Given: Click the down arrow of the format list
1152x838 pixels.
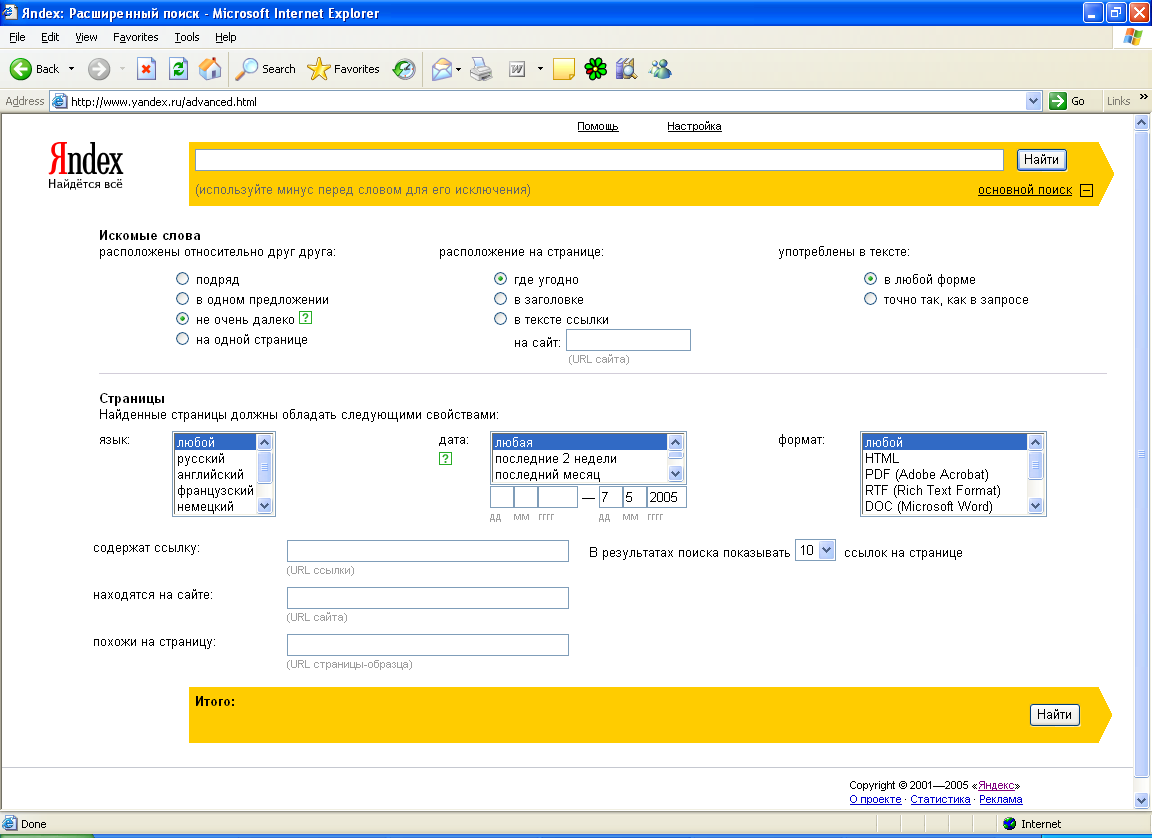Looking at the screenshot, I should [1035, 505].
